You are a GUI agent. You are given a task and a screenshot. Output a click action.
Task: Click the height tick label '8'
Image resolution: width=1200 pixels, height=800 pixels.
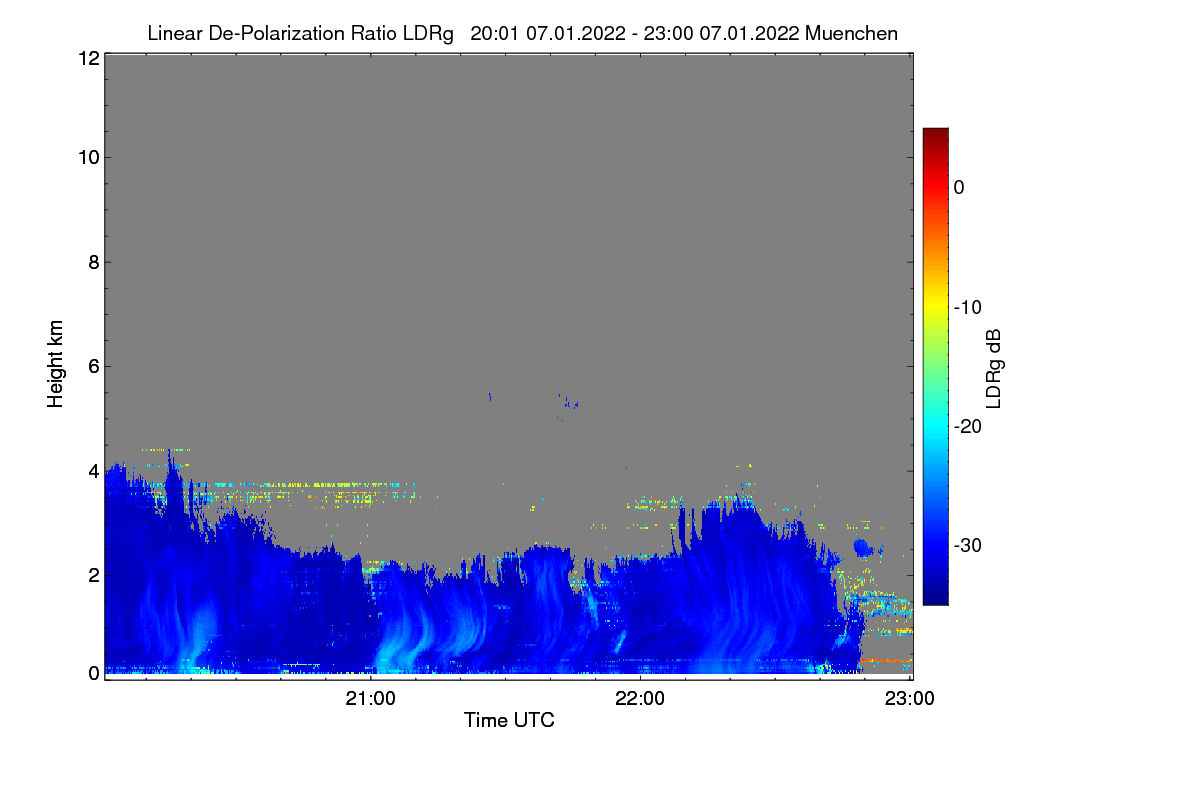coord(93,262)
